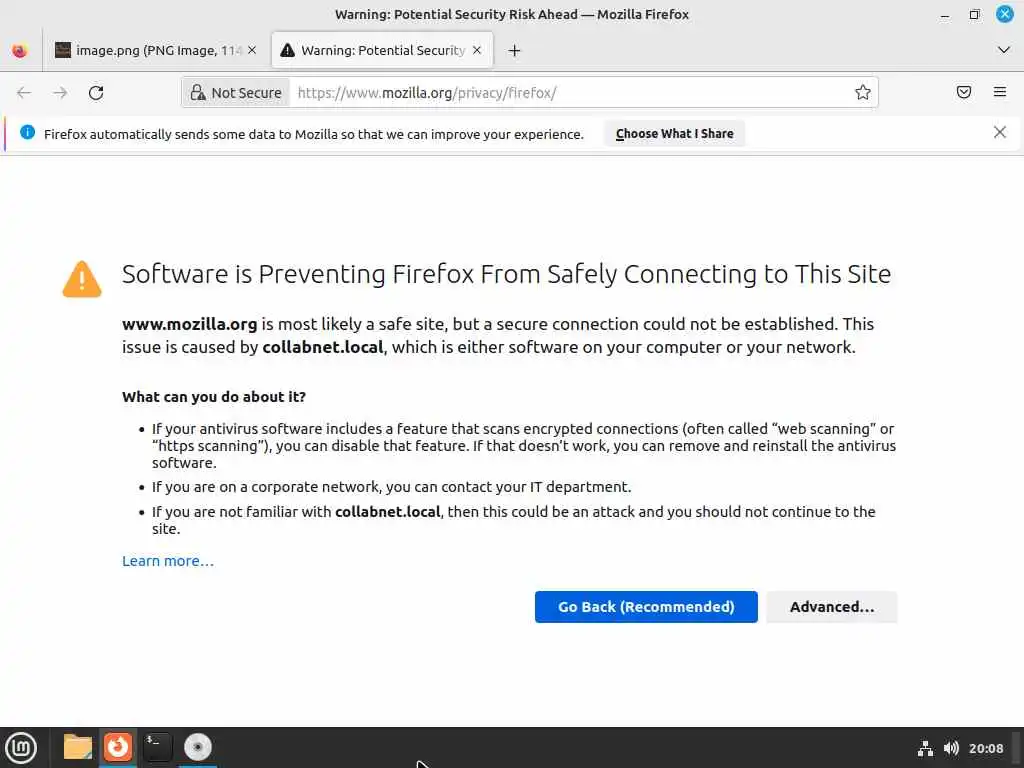Open the volume control in system tray
Viewport: 1024px width, 768px height.
[x=951, y=748]
